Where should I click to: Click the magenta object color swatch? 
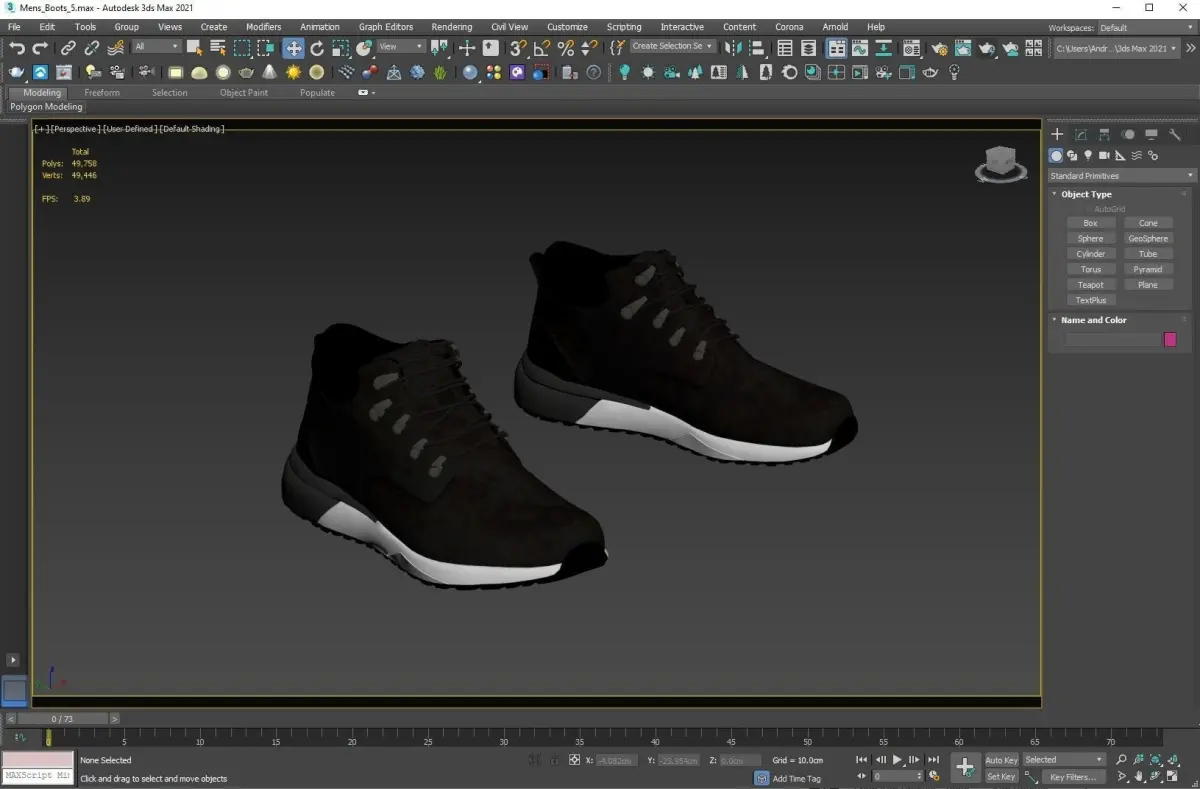coord(1170,340)
